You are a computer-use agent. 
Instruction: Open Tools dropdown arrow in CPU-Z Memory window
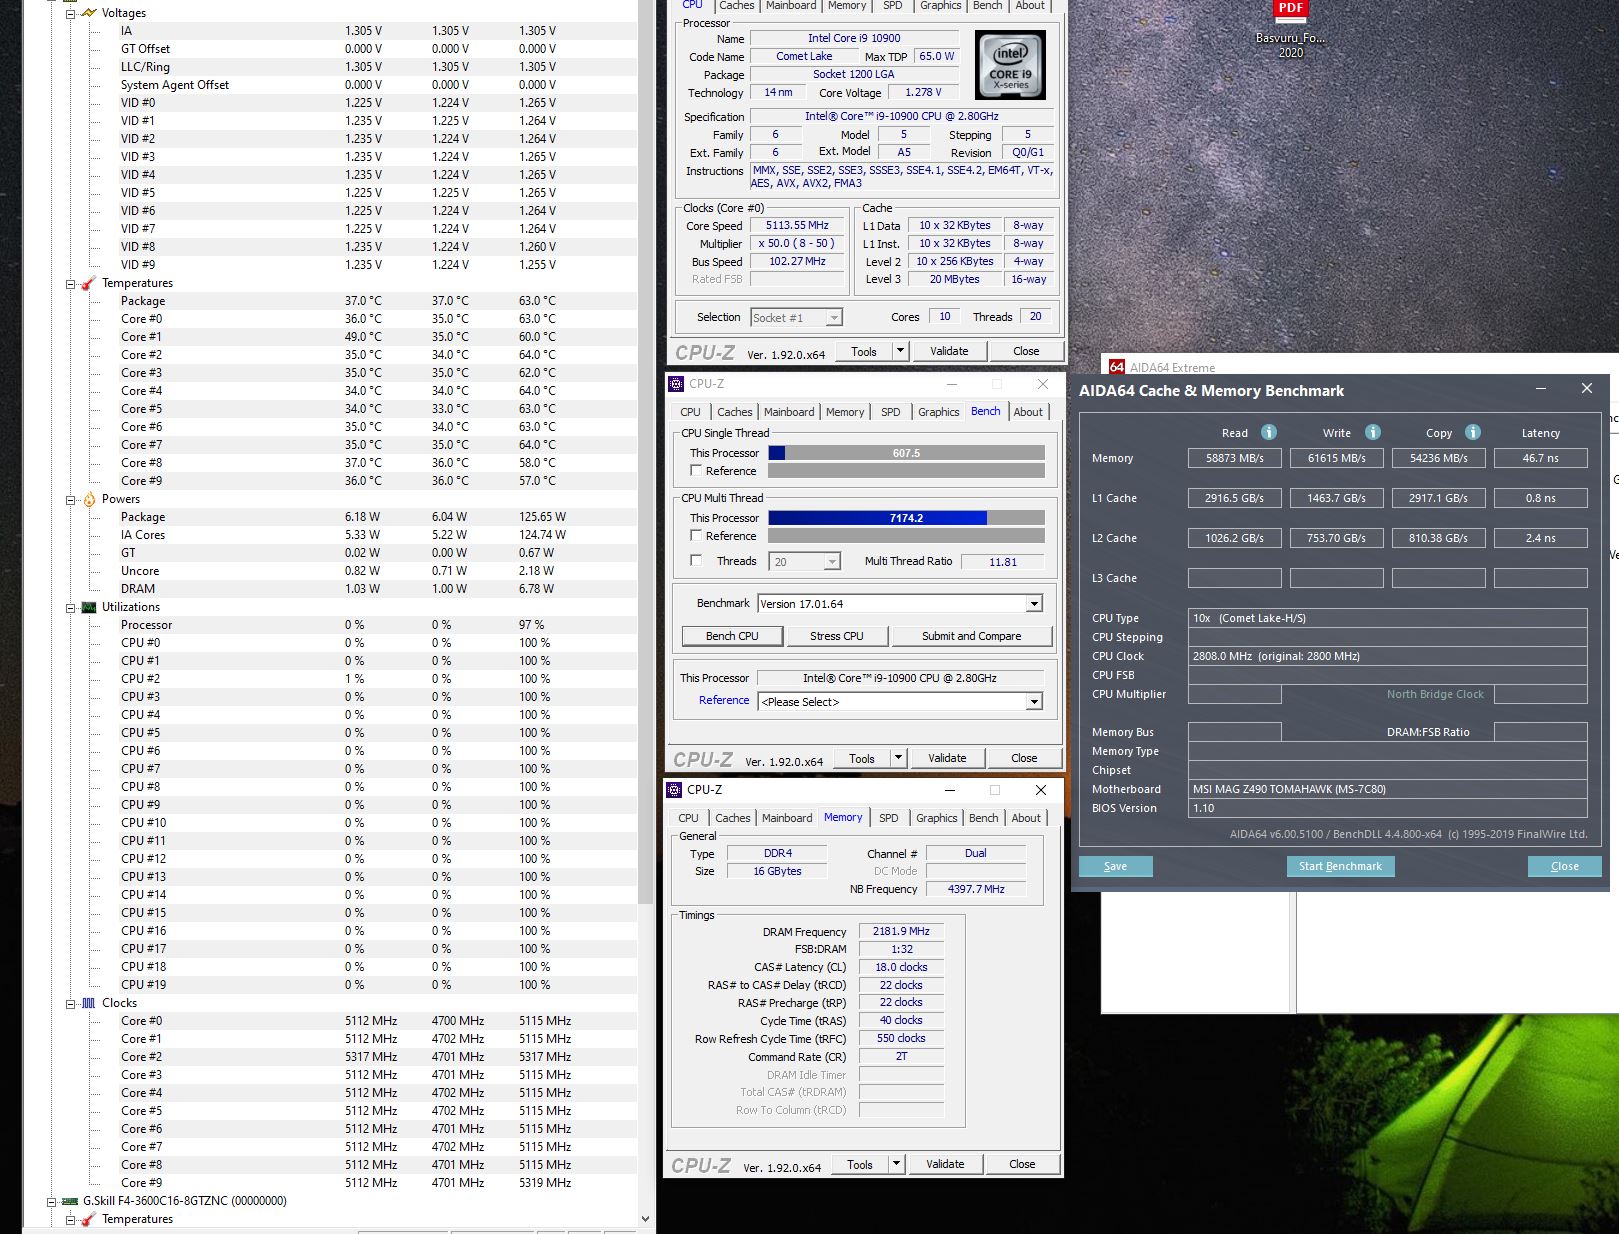(896, 1164)
